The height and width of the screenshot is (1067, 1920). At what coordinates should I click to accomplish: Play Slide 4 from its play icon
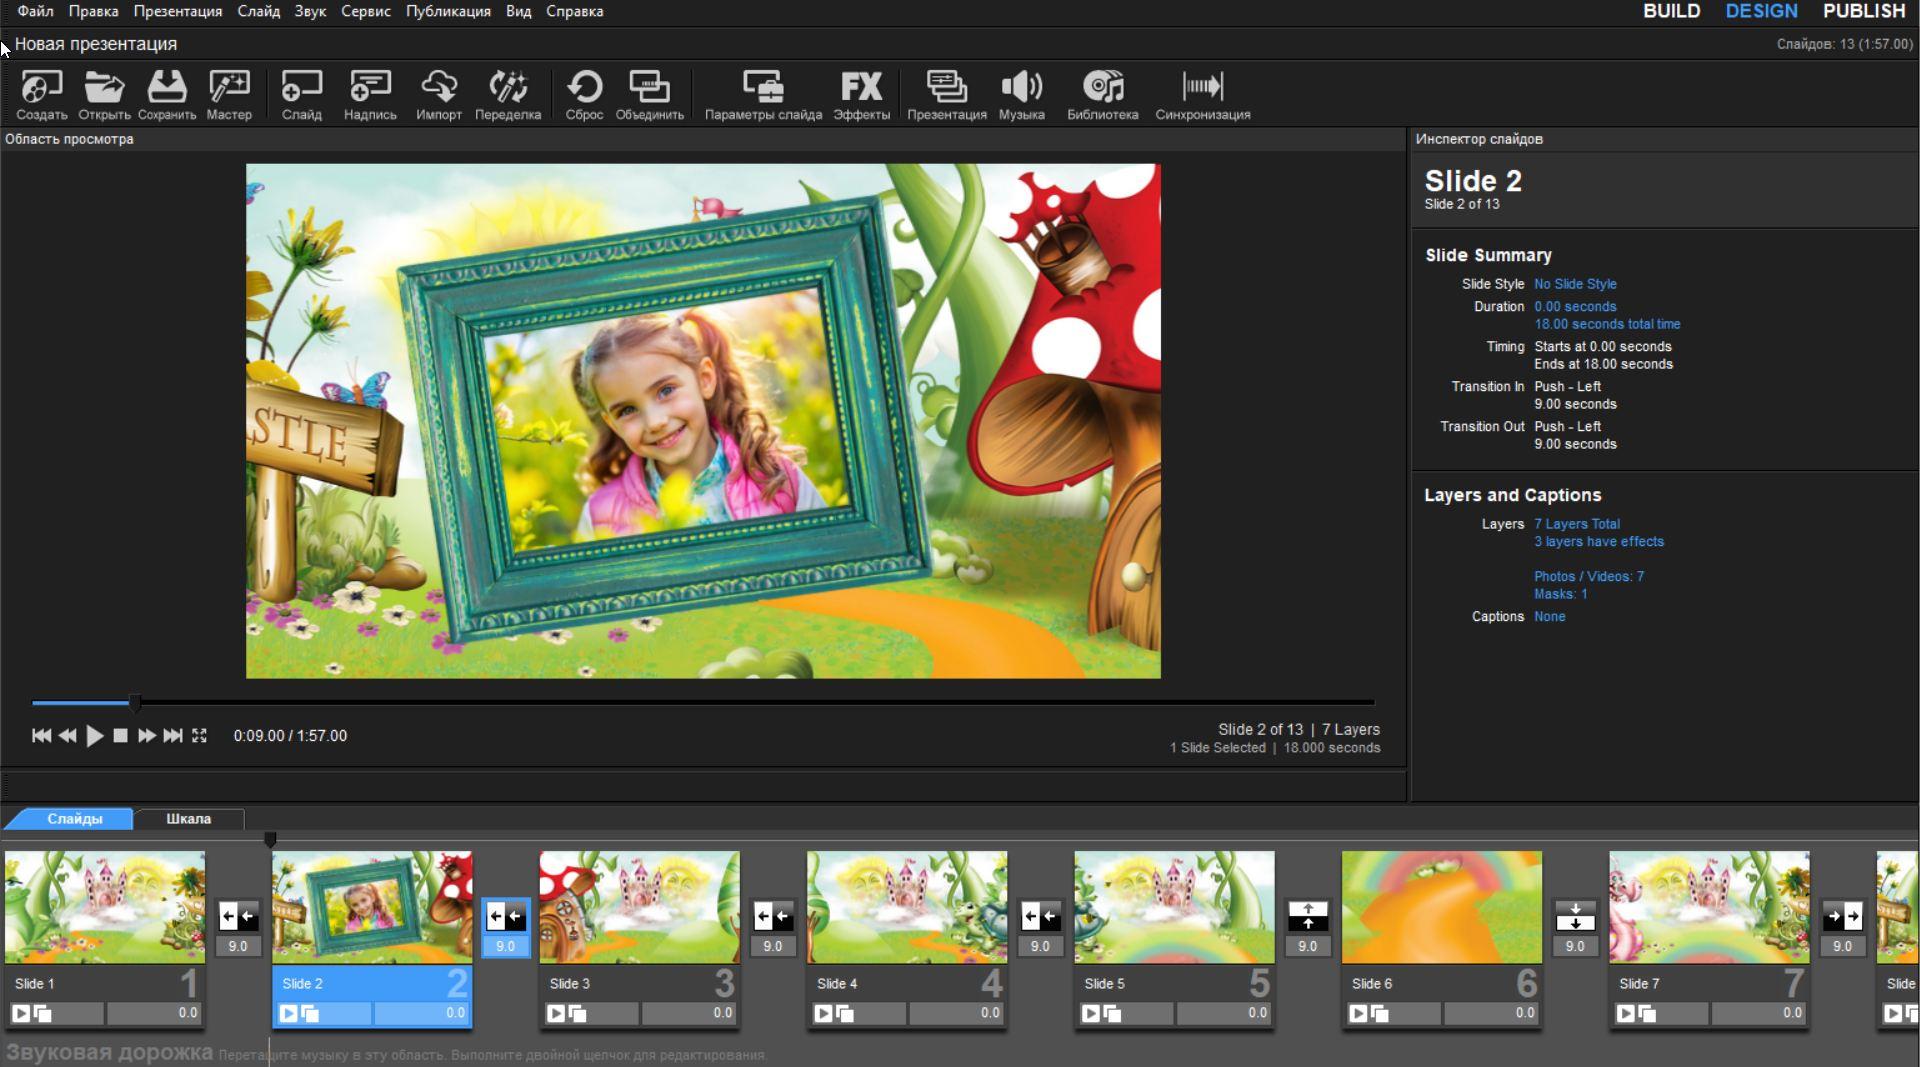pyautogui.click(x=823, y=1014)
